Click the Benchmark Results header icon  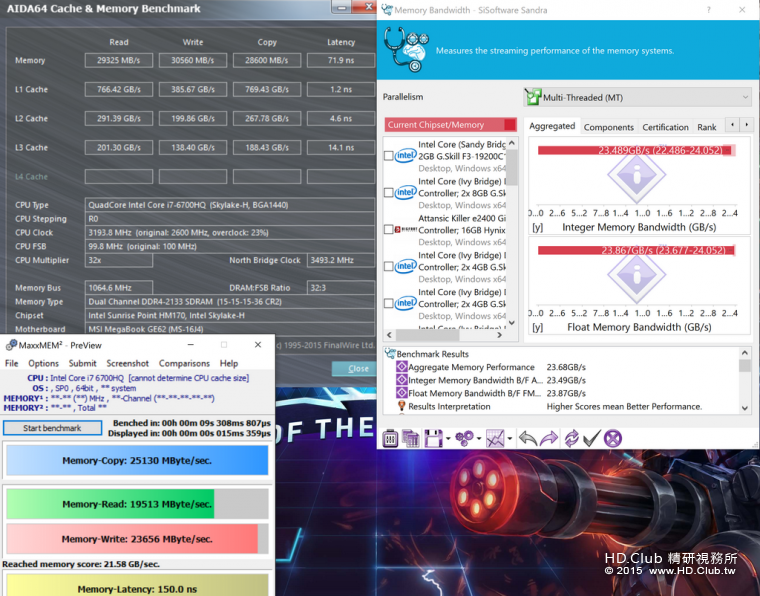pyautogui.click(x=390, y=354)
